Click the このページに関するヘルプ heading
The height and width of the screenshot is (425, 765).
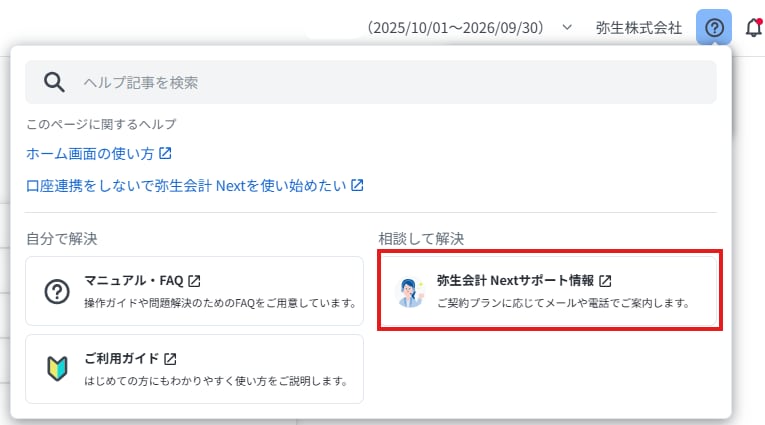click(101, 124)
